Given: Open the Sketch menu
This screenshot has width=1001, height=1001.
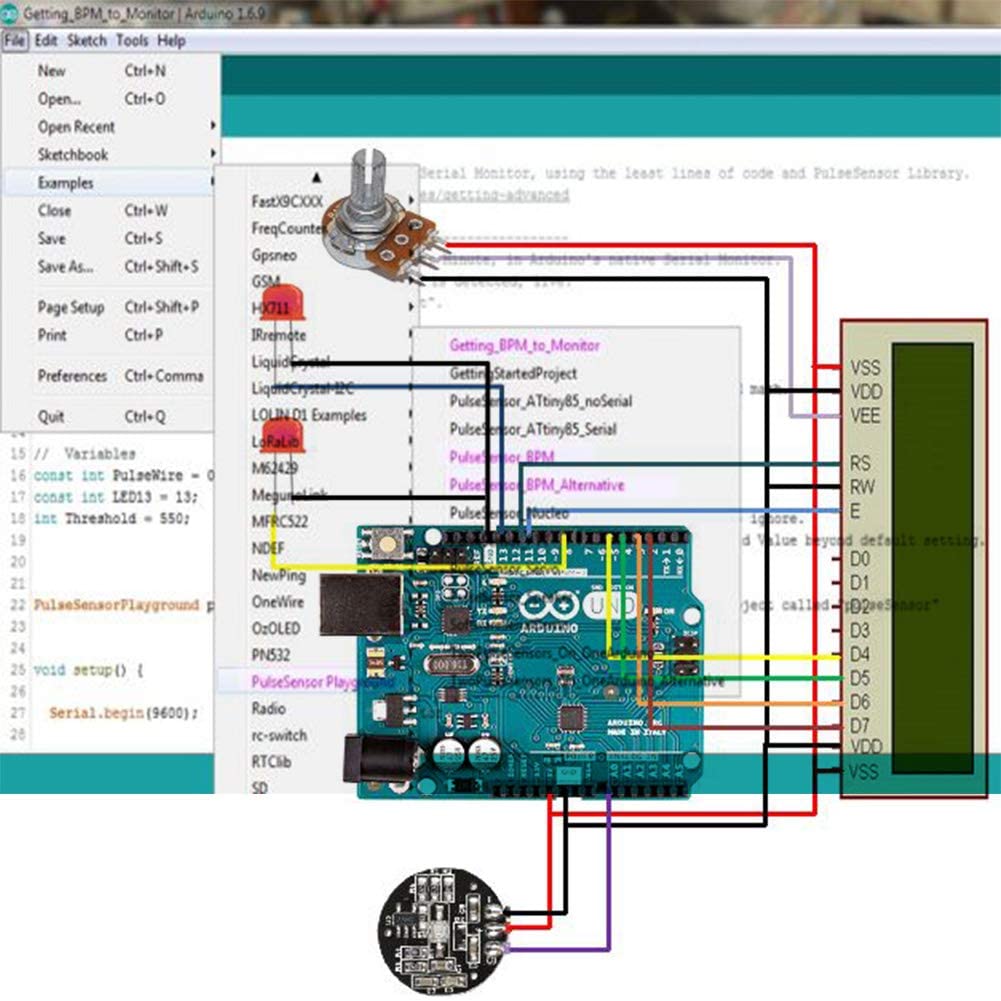Looking at the screenshot, I should click(86, 41).
